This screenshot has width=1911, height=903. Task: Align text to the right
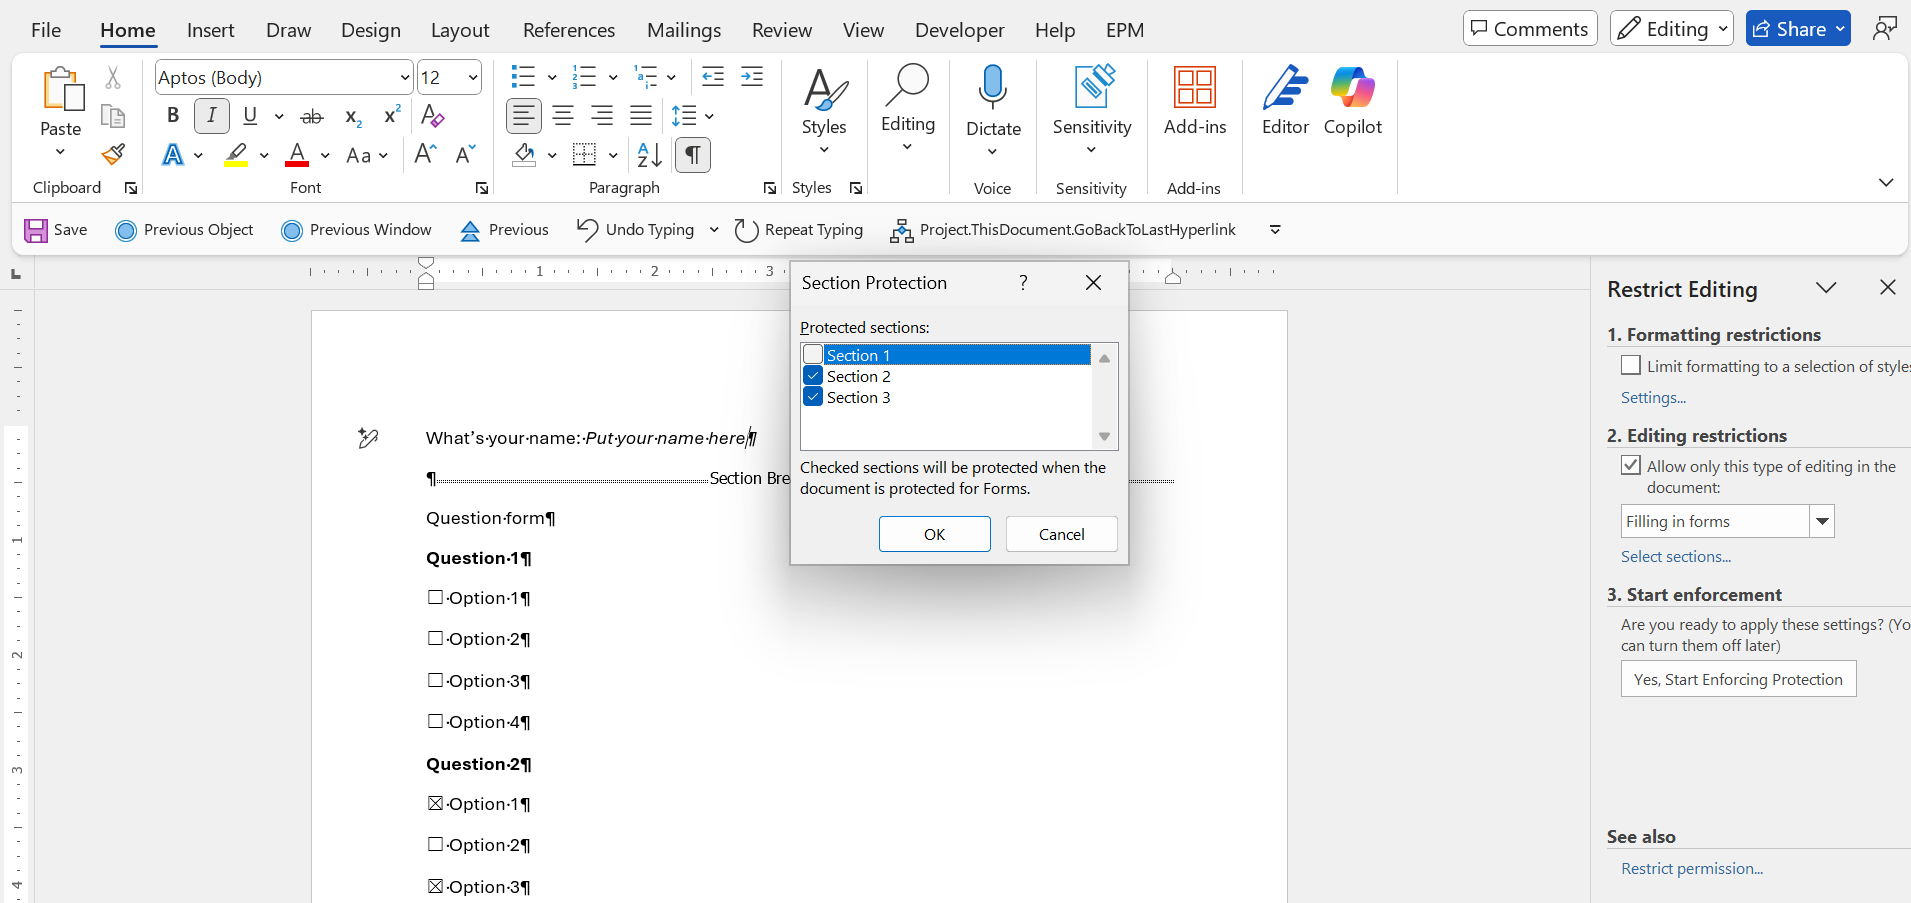tap(602, 116)
